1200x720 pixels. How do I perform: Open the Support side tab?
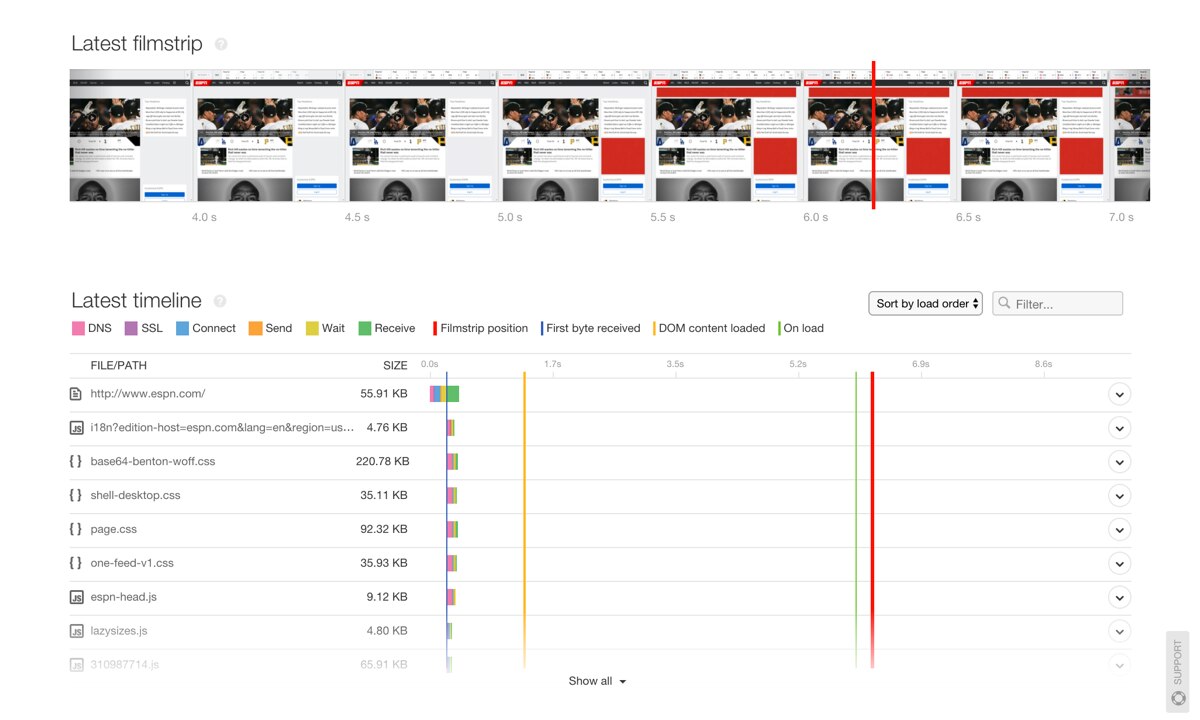point(1177,670)
